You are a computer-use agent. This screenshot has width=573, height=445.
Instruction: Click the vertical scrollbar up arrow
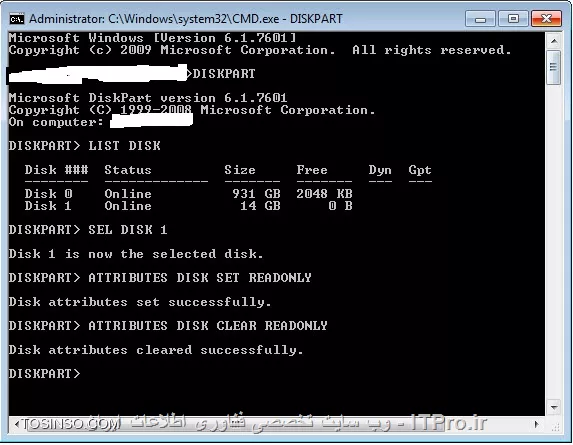tap(554, 41)
